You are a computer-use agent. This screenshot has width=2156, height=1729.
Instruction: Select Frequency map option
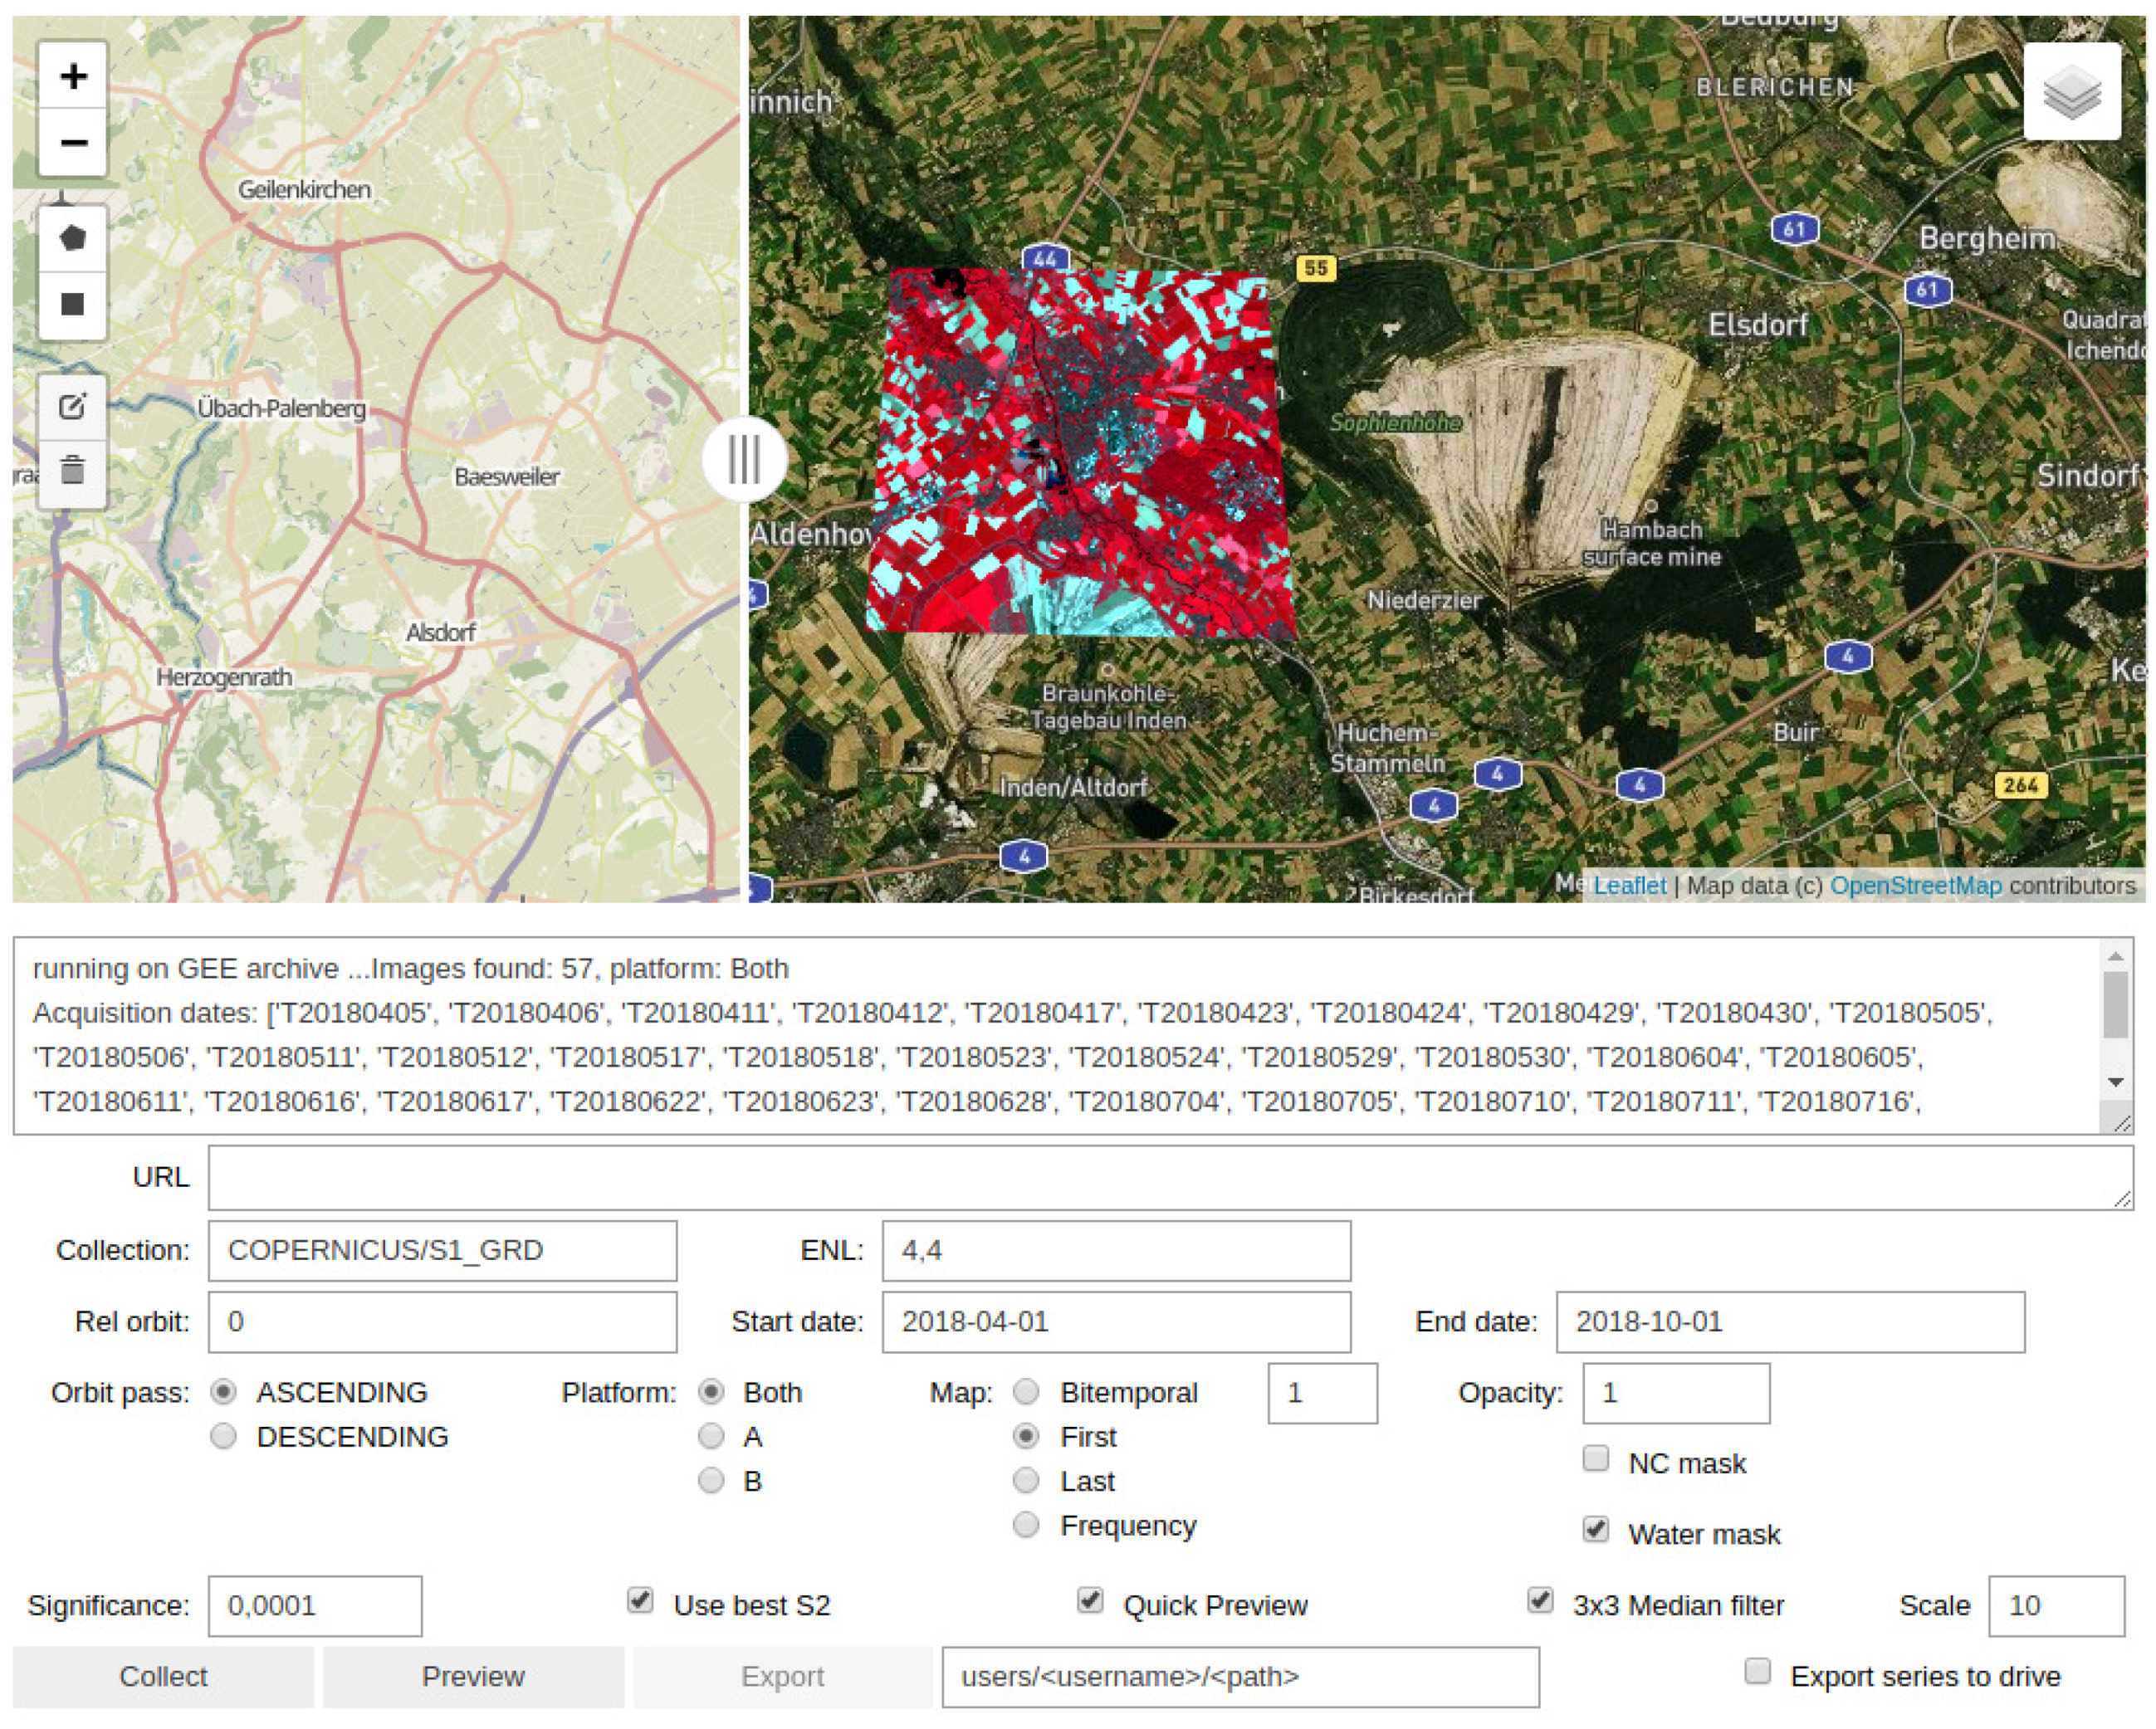[x=1026, y=1524]
